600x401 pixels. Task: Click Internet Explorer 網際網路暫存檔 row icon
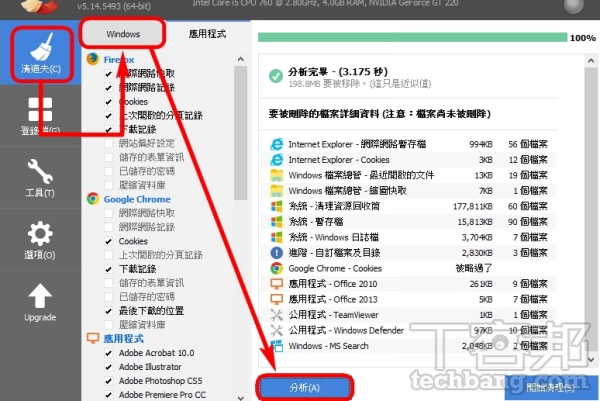coord(276,144)
